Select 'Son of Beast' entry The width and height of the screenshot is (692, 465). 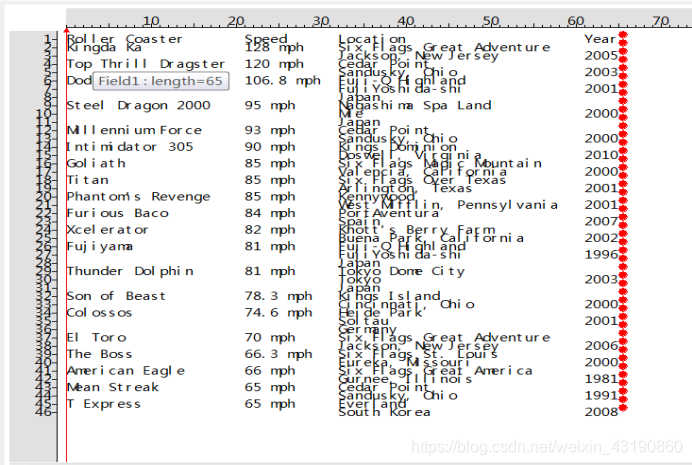116,296
